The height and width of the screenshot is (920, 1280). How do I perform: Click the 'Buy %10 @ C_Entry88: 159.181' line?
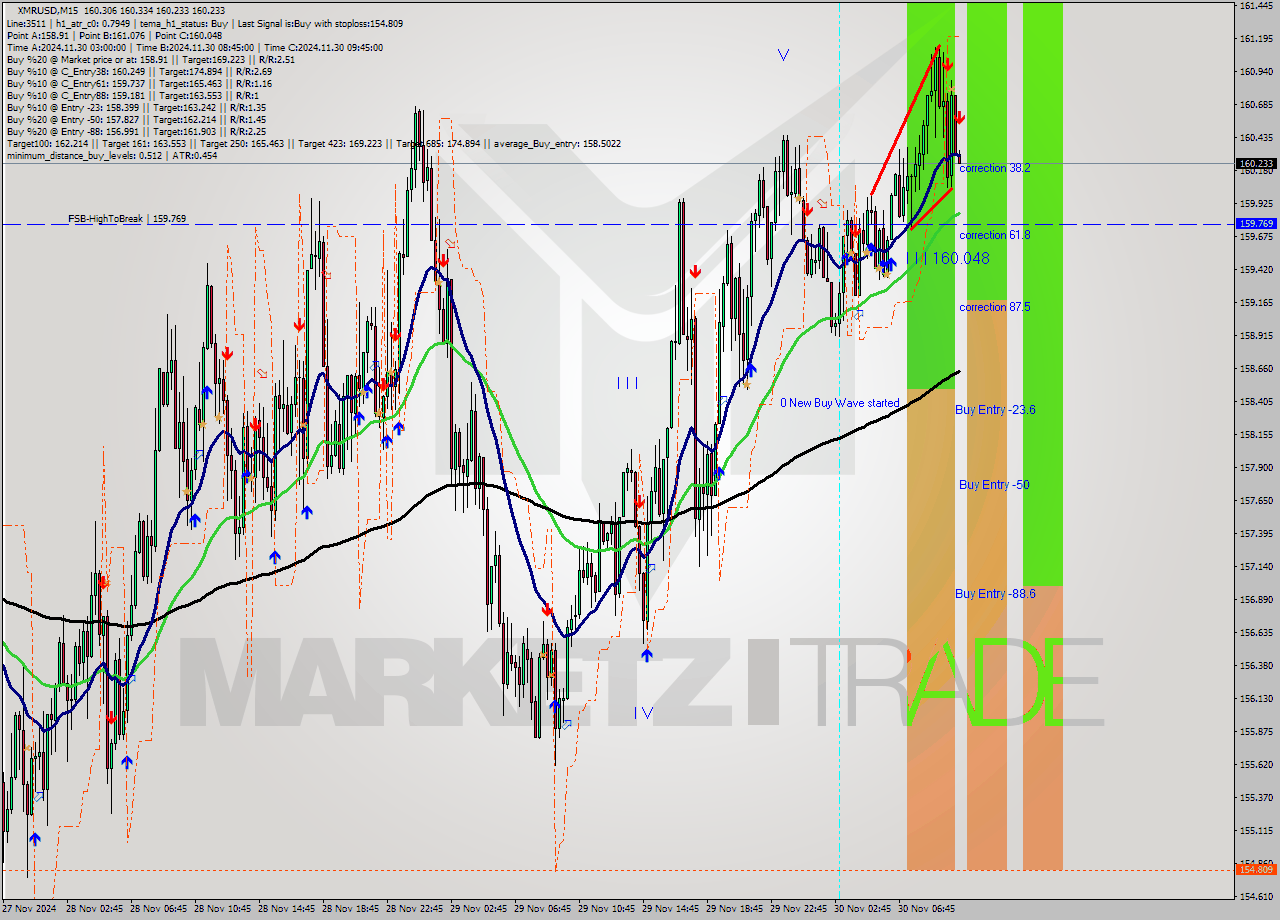132,95
